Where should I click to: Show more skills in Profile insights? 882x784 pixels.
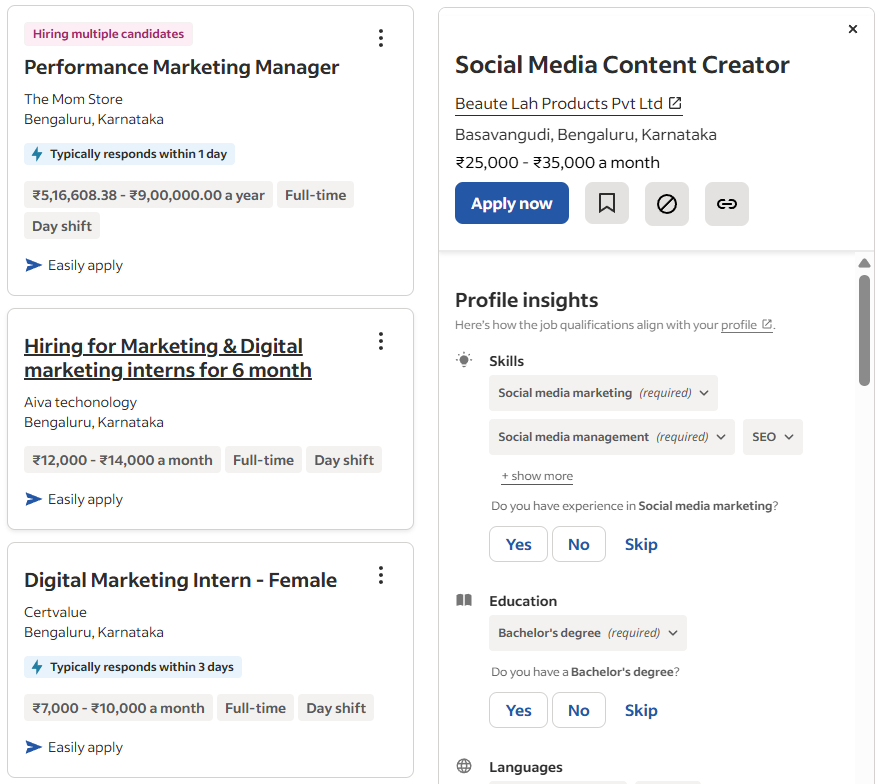pyautogui.click(x=537, y=476)
